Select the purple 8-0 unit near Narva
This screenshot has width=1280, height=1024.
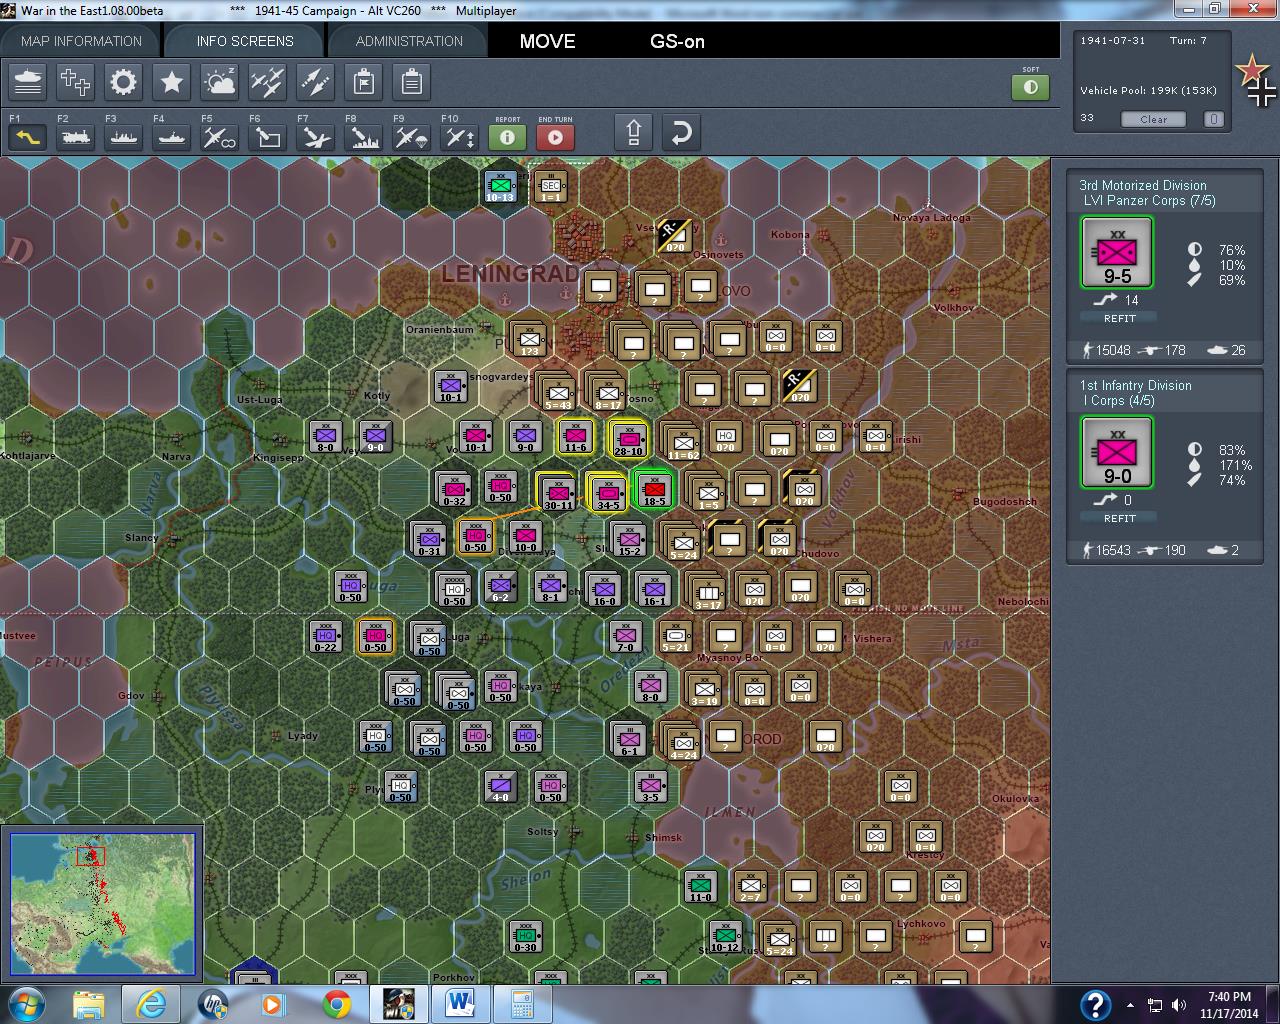coord(325,435)
